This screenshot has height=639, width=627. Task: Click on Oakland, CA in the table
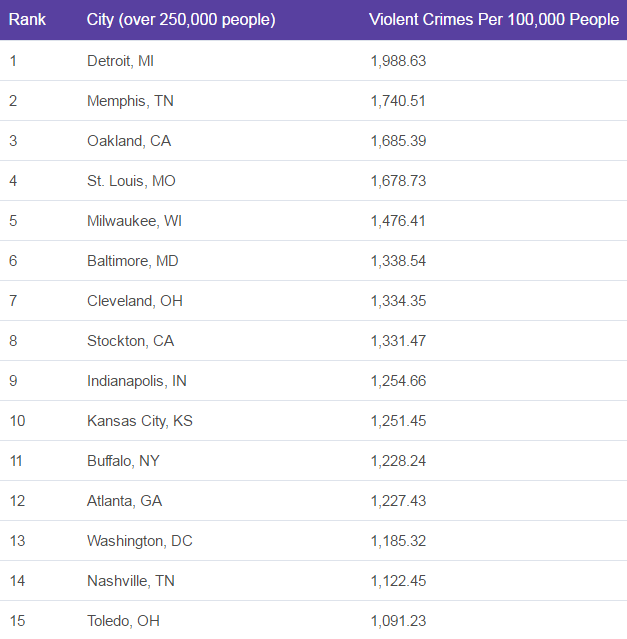(129, 141)
